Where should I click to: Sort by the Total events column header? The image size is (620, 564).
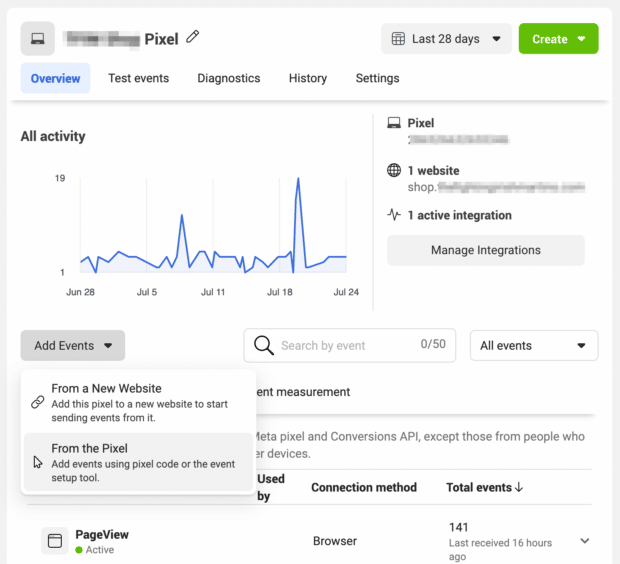point(485,487)
